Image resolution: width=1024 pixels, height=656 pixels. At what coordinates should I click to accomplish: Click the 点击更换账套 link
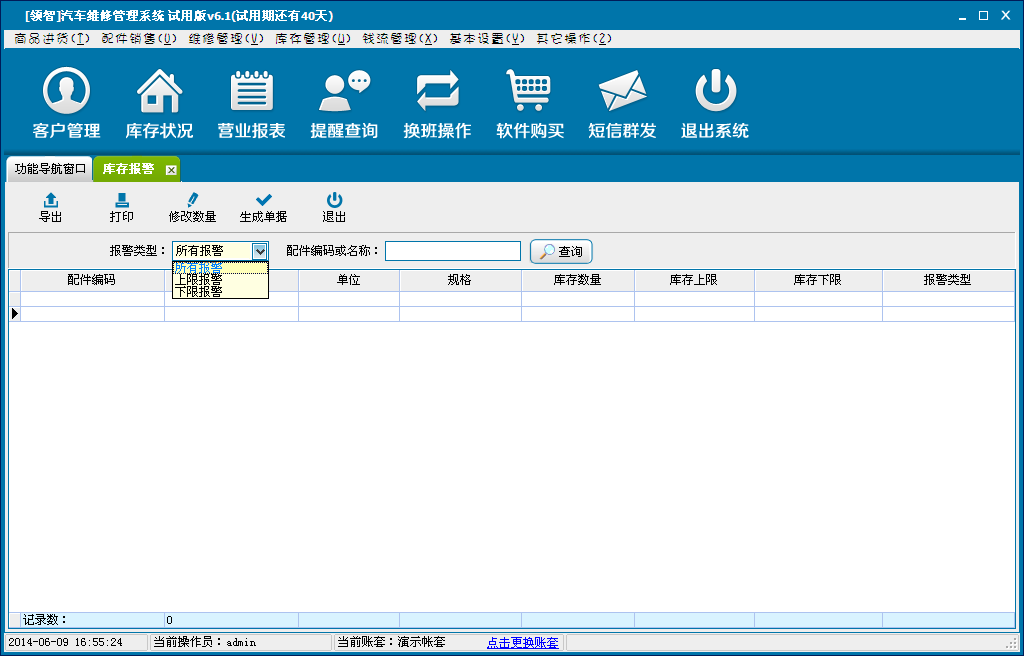click(523, 642)
